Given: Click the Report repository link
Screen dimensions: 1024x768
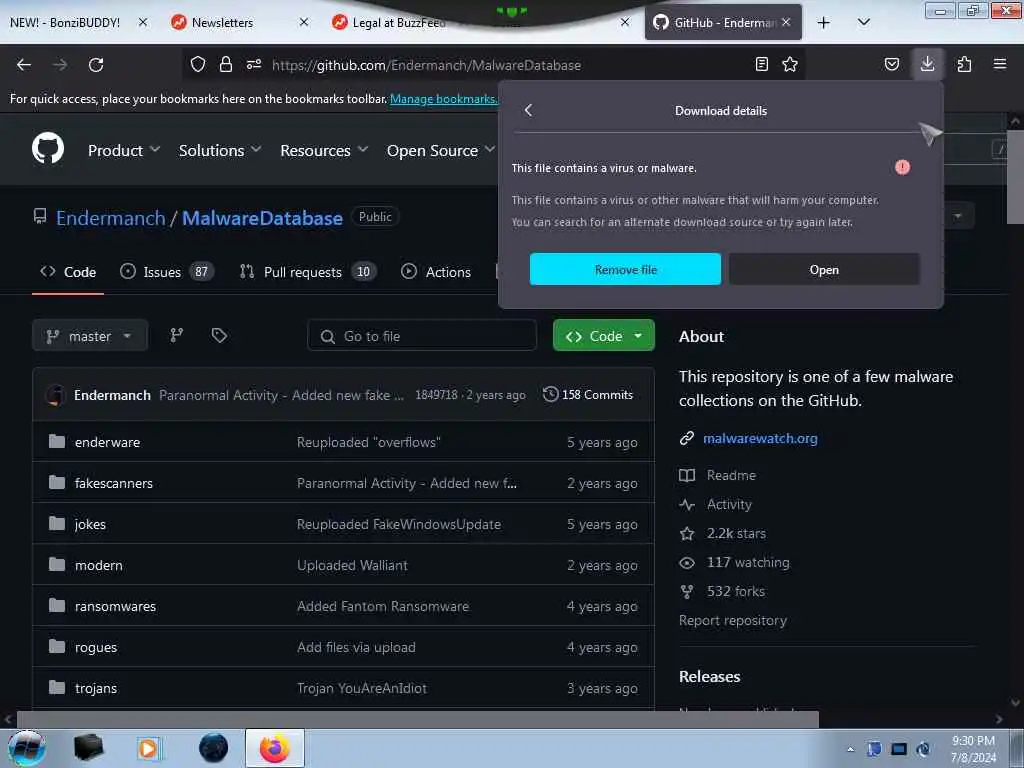Looking at the screenshot, I should [733, 620].
